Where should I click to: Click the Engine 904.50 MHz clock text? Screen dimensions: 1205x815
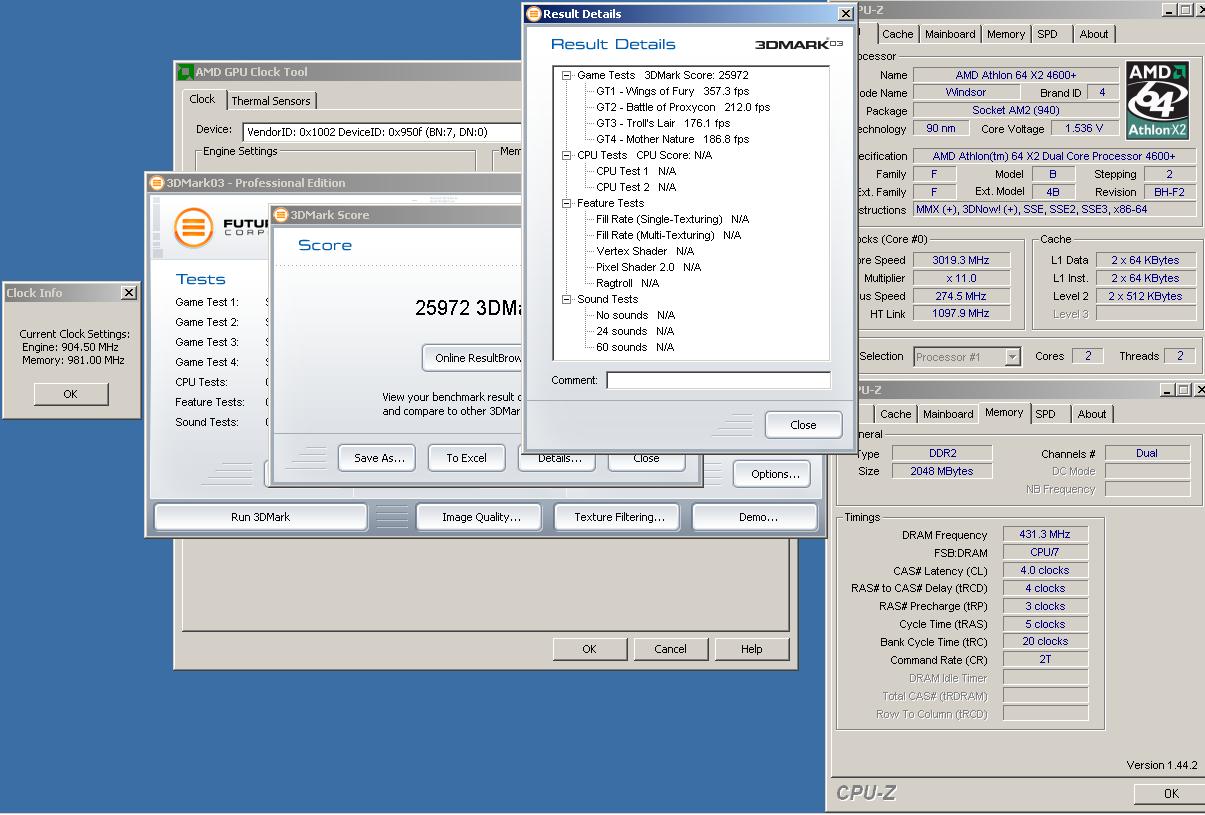71,347
